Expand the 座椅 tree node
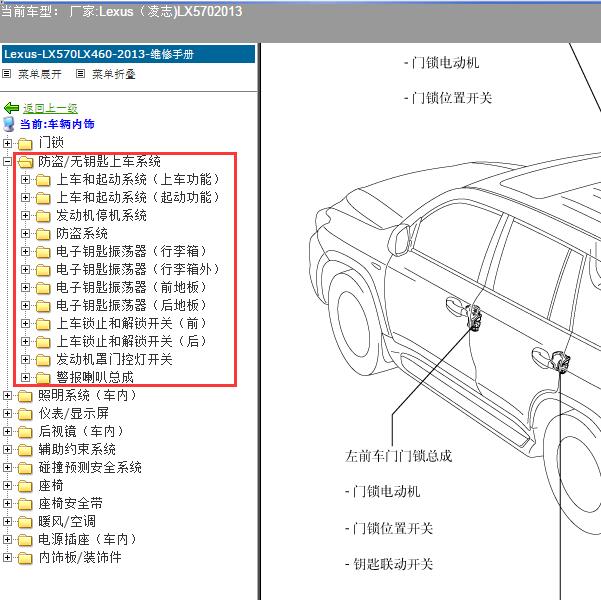 pos(7,486)
